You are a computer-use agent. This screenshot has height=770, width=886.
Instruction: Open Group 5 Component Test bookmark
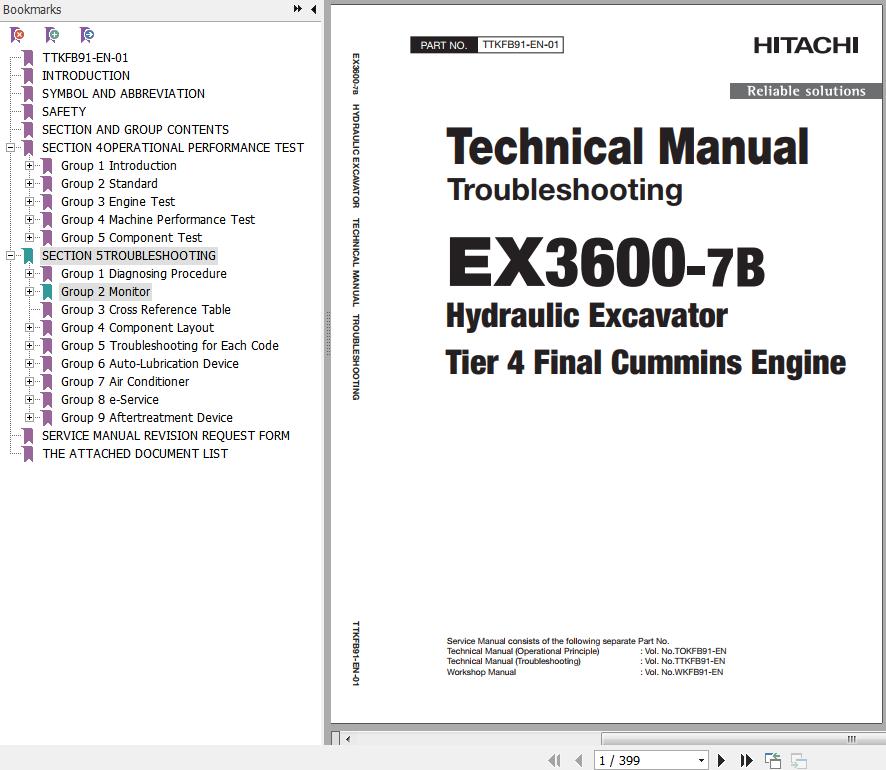coord(131,237)
